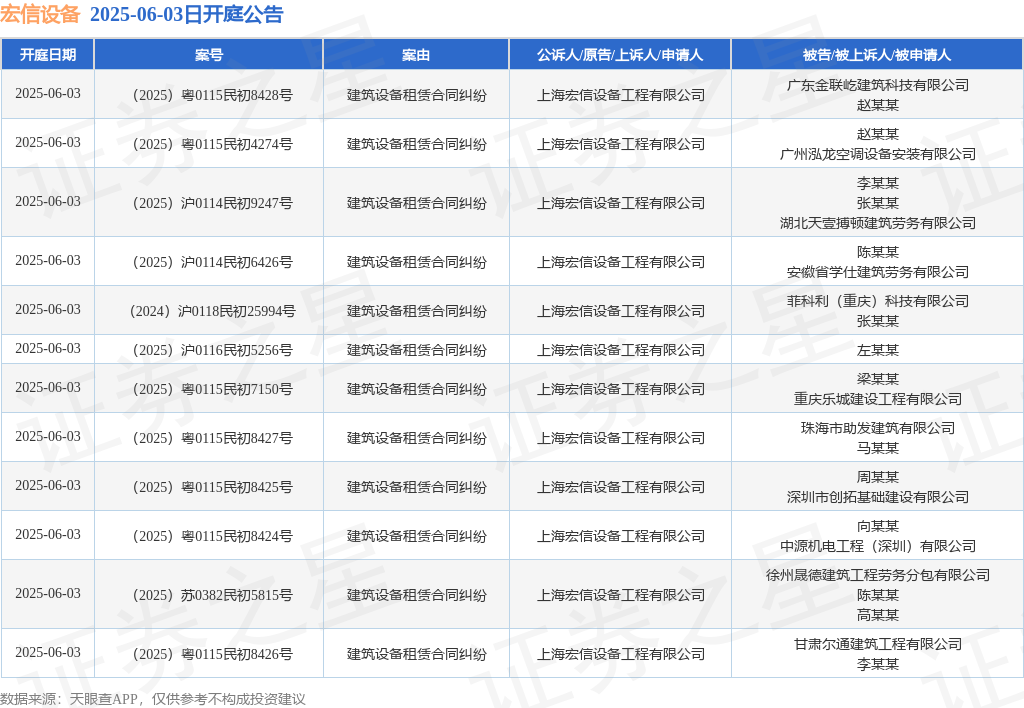Click defendant 向某某
The width and height of the screenshot is (1024, 708).
877,526
